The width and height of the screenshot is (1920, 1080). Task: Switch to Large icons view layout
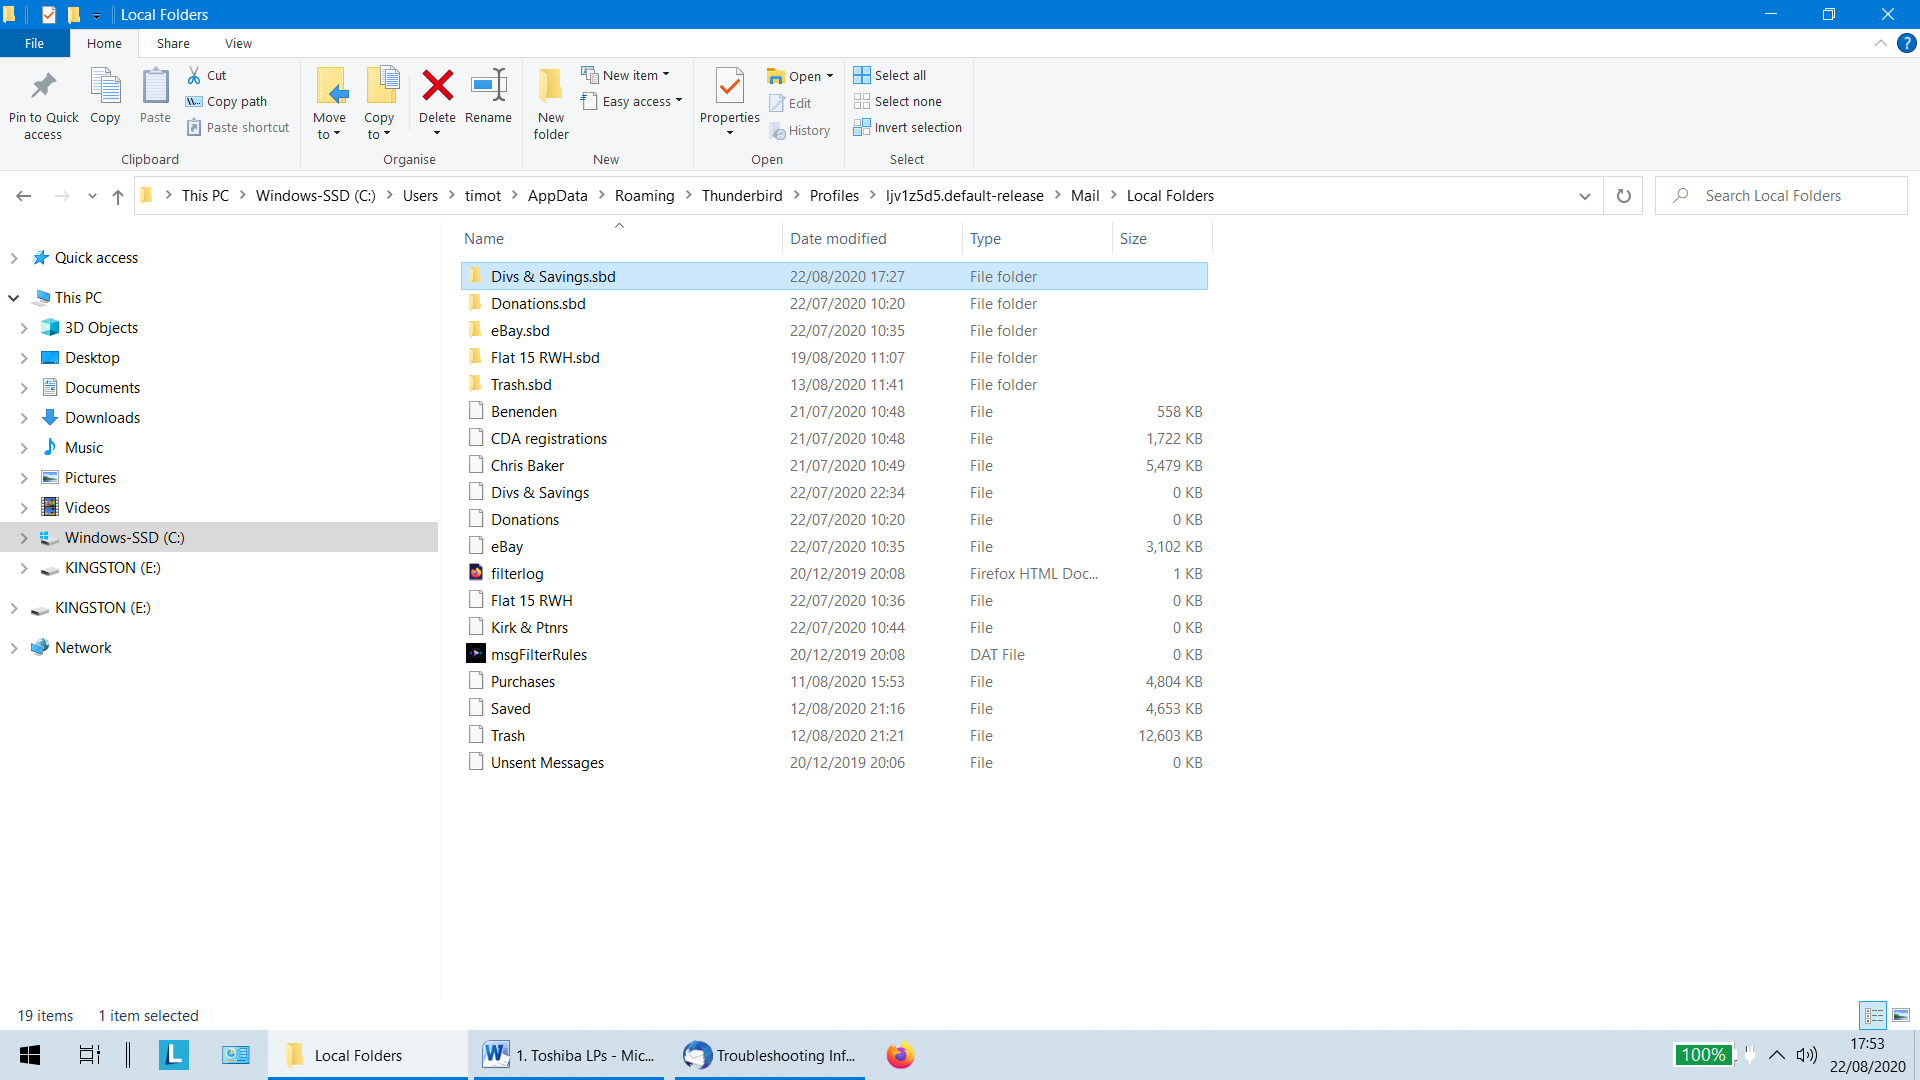tap(1901, 1015)
